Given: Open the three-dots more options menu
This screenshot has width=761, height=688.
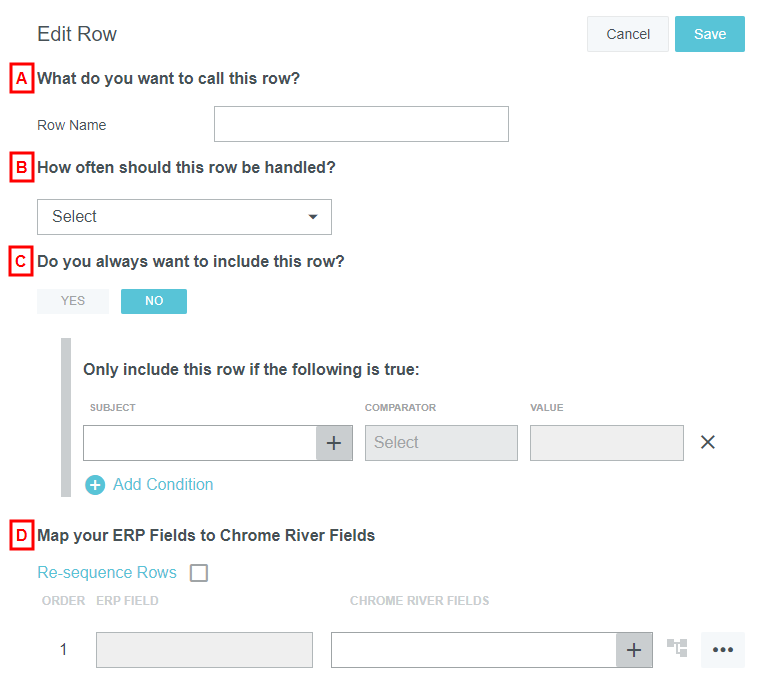Looking at the screenshot, I should click(723, 650).
